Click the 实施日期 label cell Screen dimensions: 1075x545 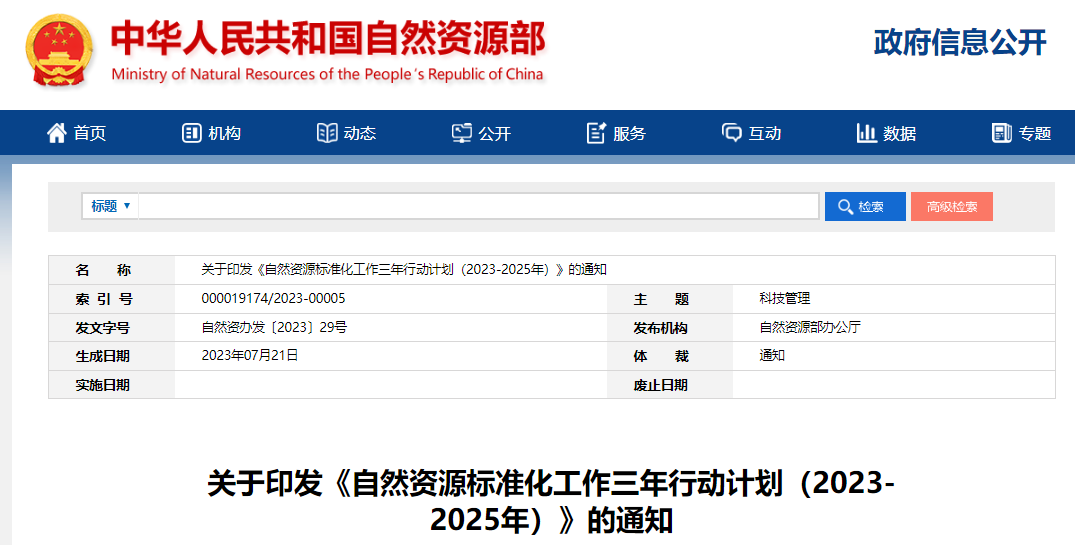(x=112, y=385)
